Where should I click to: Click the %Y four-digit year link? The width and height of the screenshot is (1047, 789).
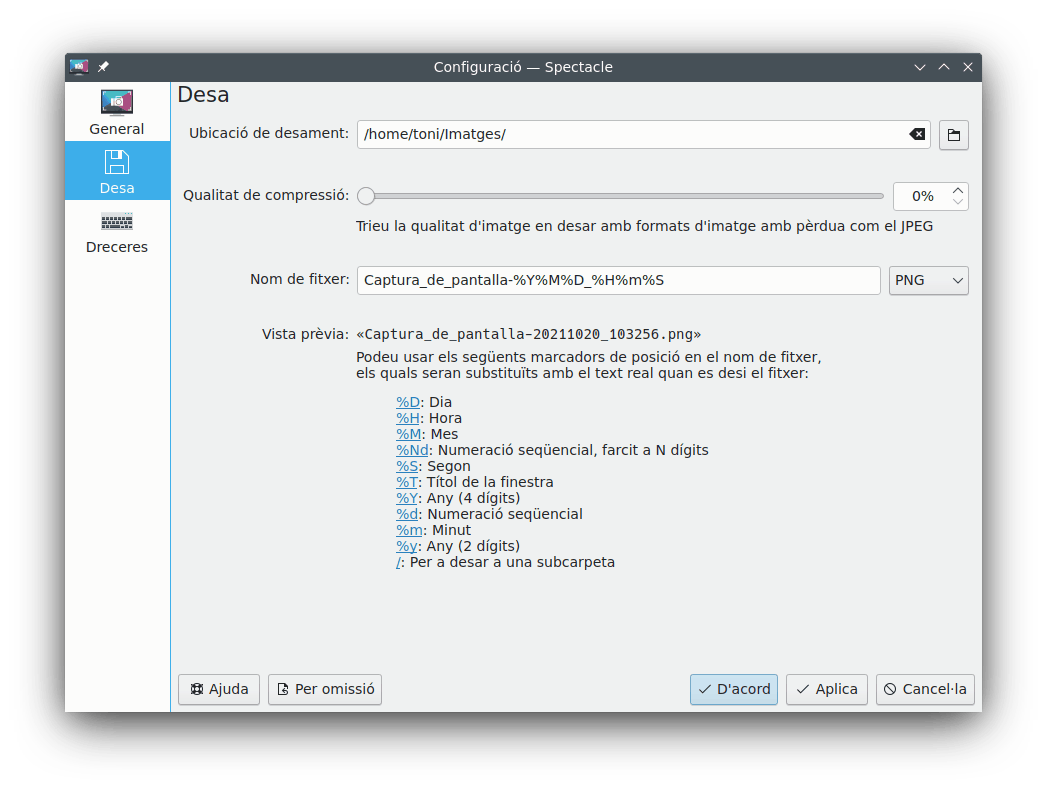click(x=407, y=498)
